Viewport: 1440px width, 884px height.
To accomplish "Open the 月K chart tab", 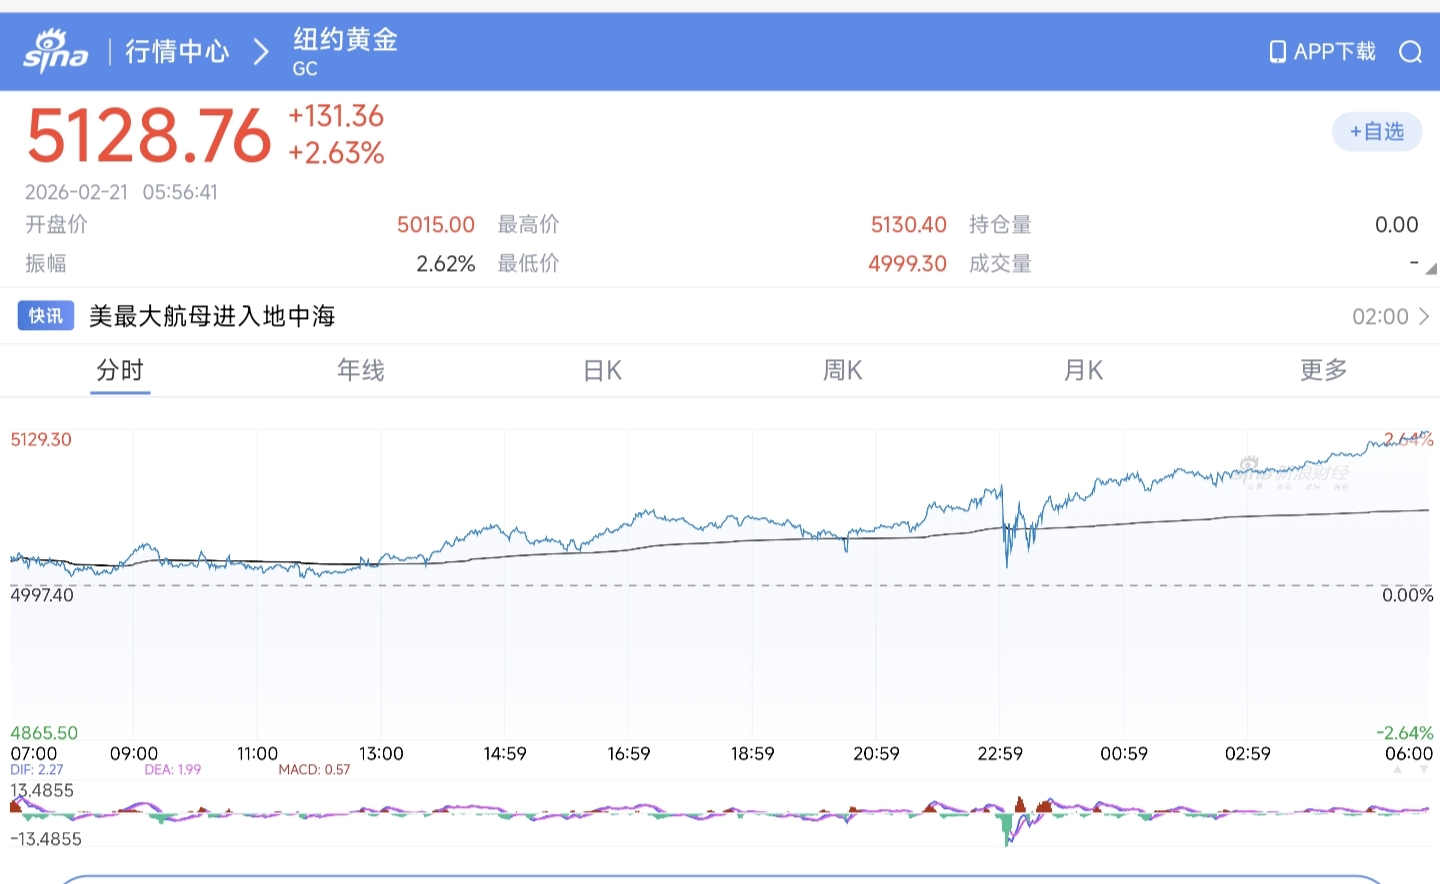I will coord(1083,371).
